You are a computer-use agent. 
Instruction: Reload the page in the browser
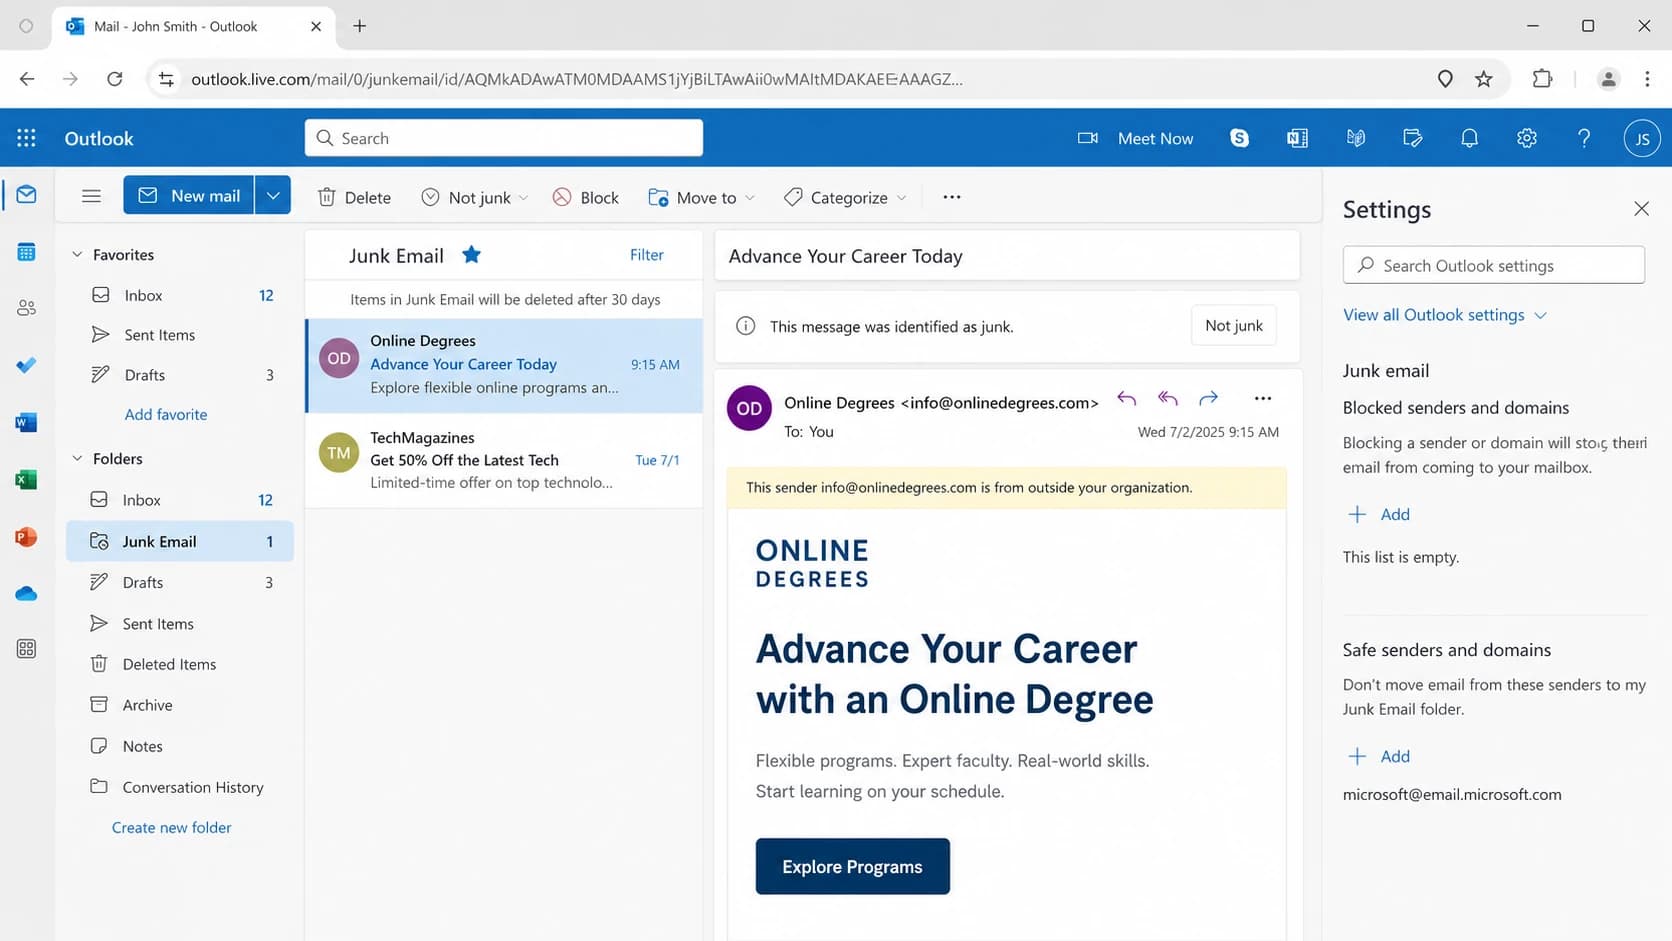pyautogui.click(x=115, y=79)
